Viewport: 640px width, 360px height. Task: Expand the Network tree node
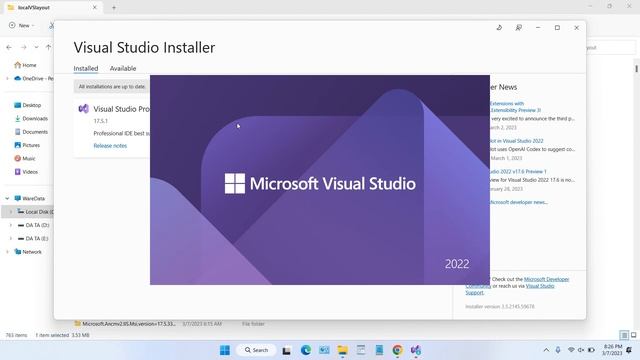tap(7, 252)
